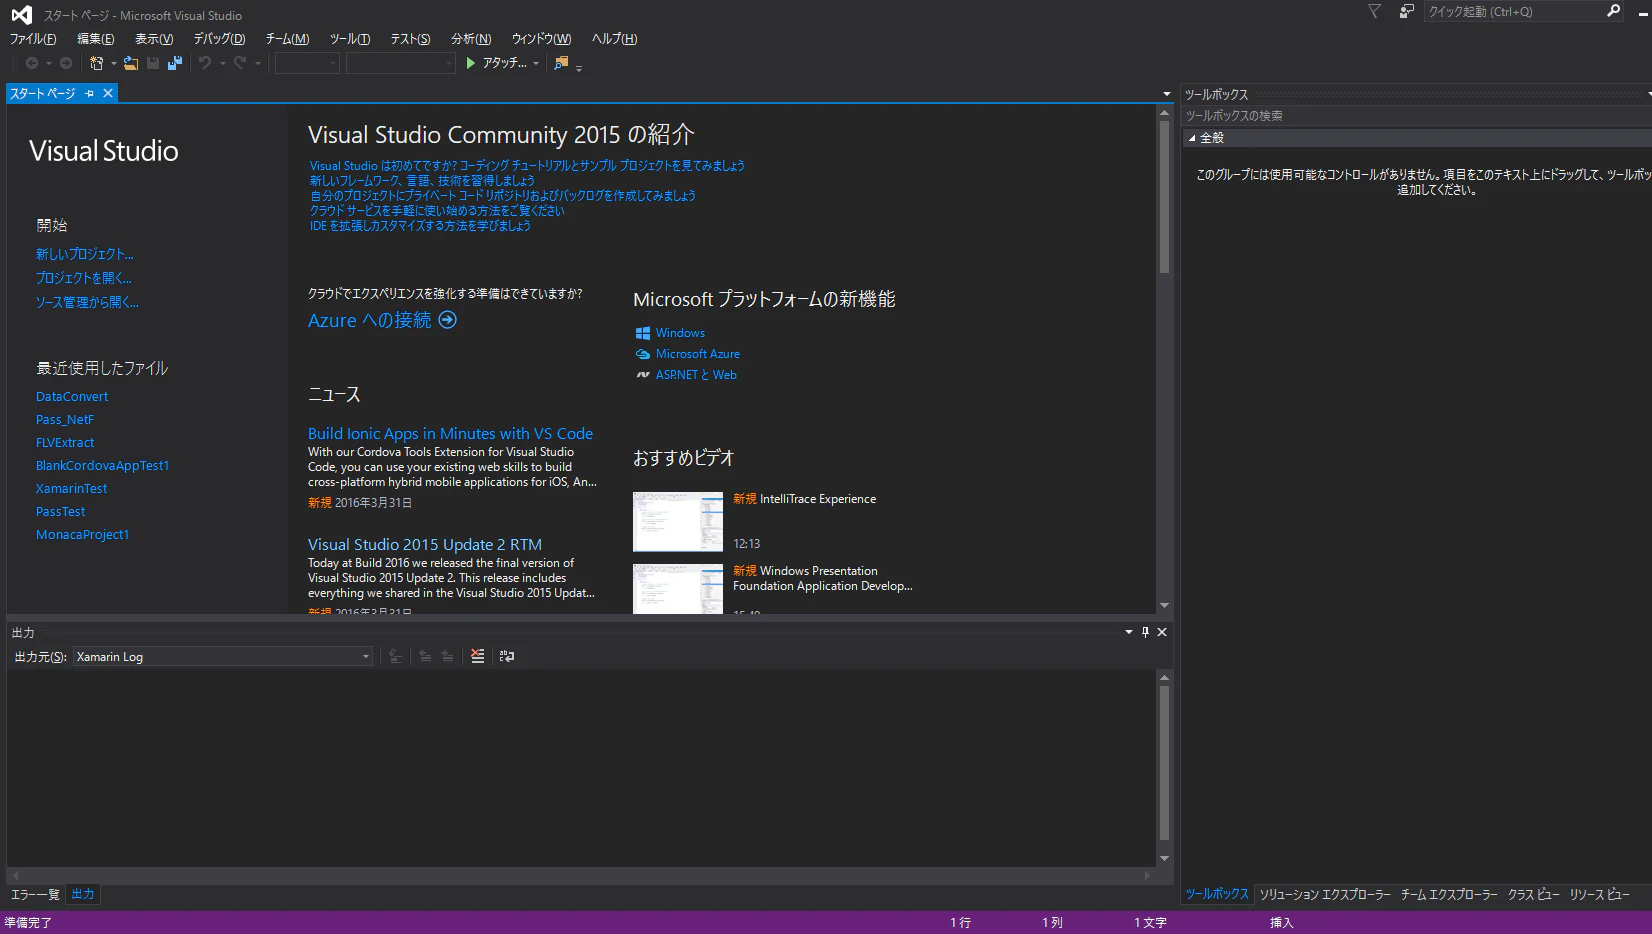Screen dimensions: 1652x934
Task: Switch to the クラス ビュー tab
Action: point(1534,894)
